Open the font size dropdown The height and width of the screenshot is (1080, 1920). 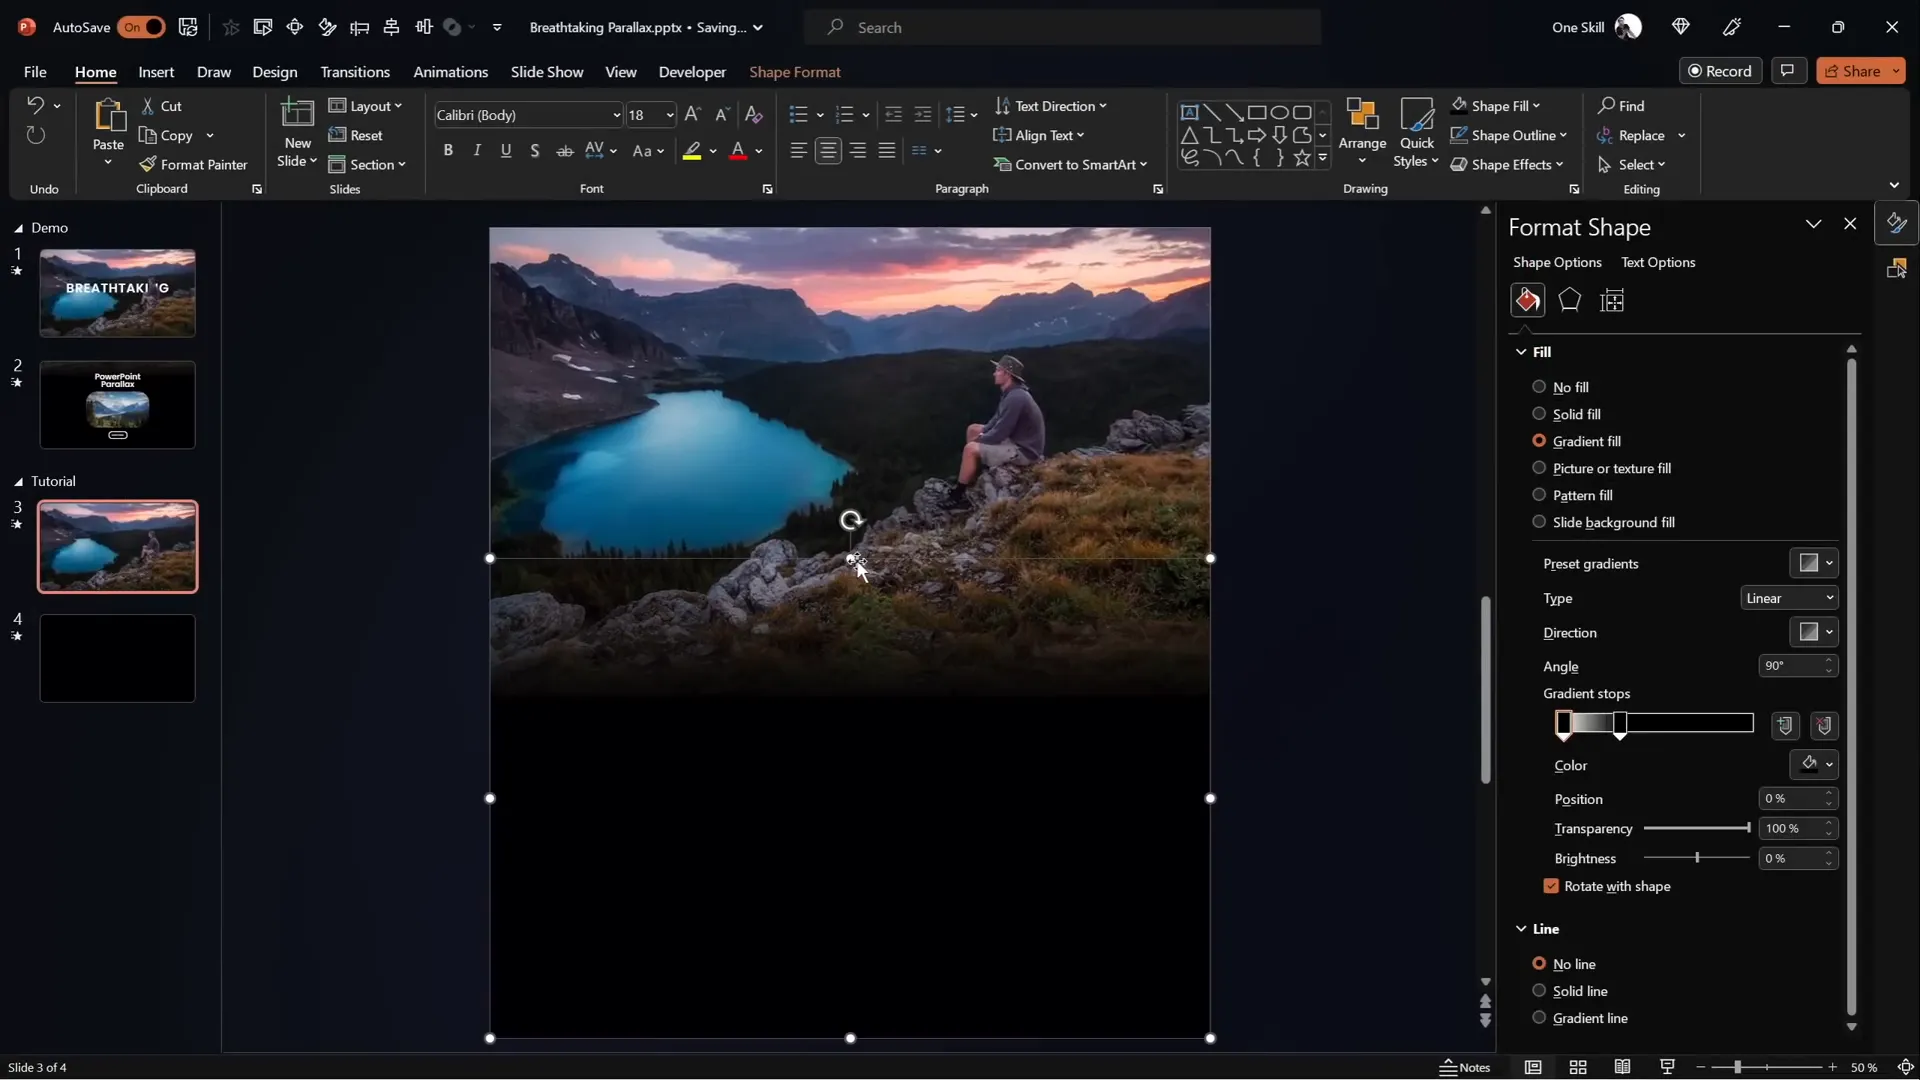coord(667,115)
